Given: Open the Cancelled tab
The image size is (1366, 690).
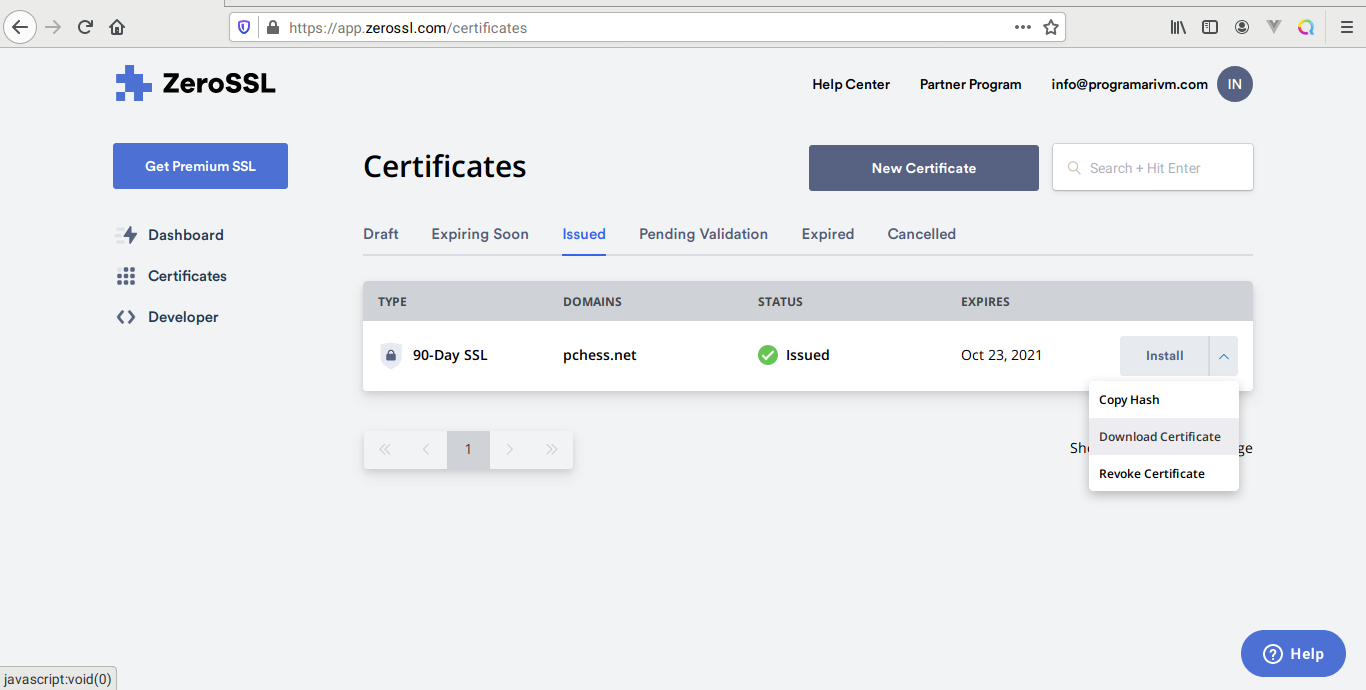Looking at the screenshot, I should pos(922,234).
